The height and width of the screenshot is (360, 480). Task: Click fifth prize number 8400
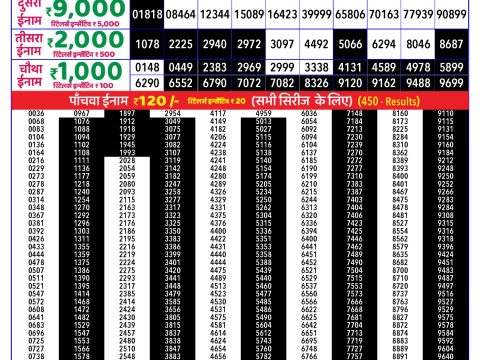coord(400,176)
